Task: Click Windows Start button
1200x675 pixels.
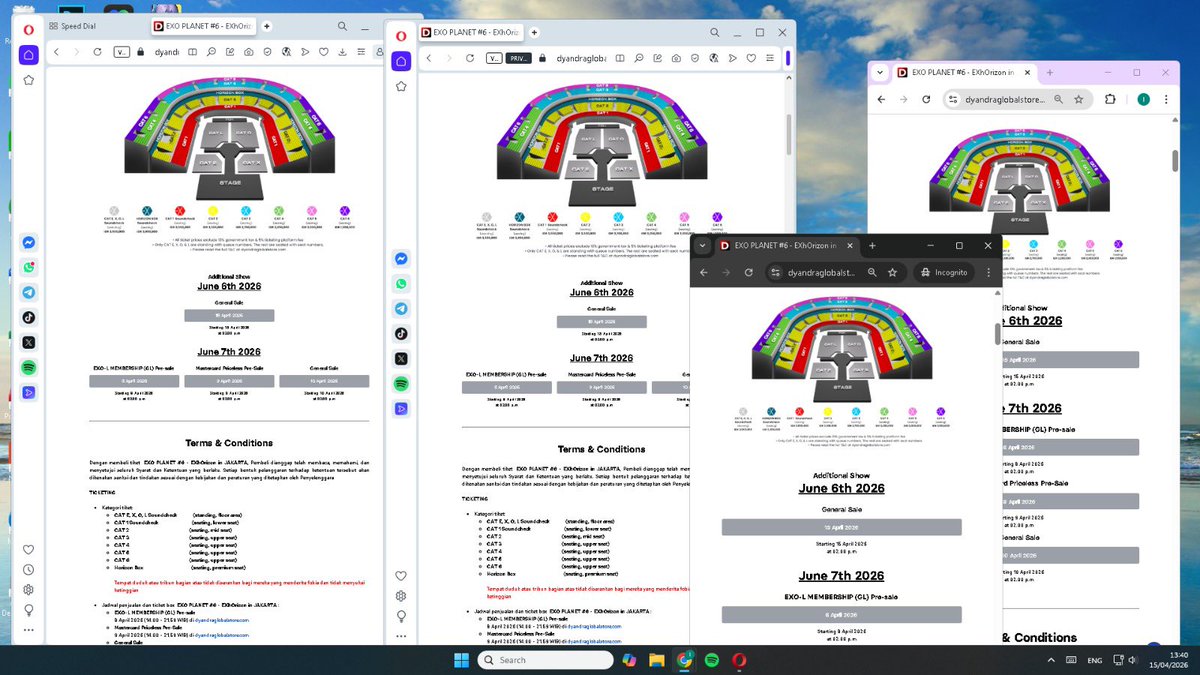Action: click(462, 660)
